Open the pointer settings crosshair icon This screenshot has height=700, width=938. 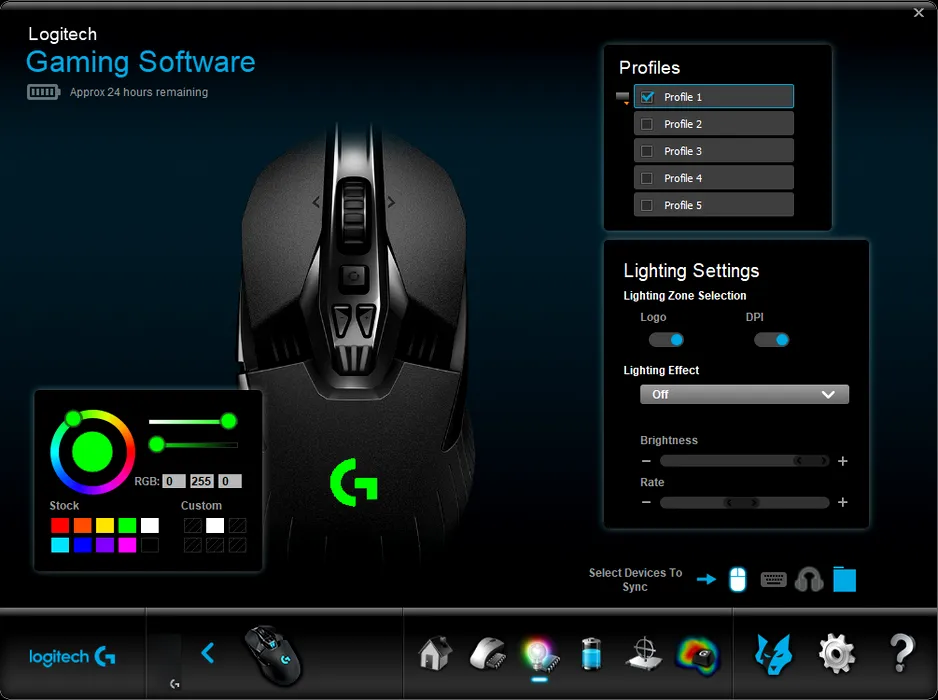tap(643, 654)
